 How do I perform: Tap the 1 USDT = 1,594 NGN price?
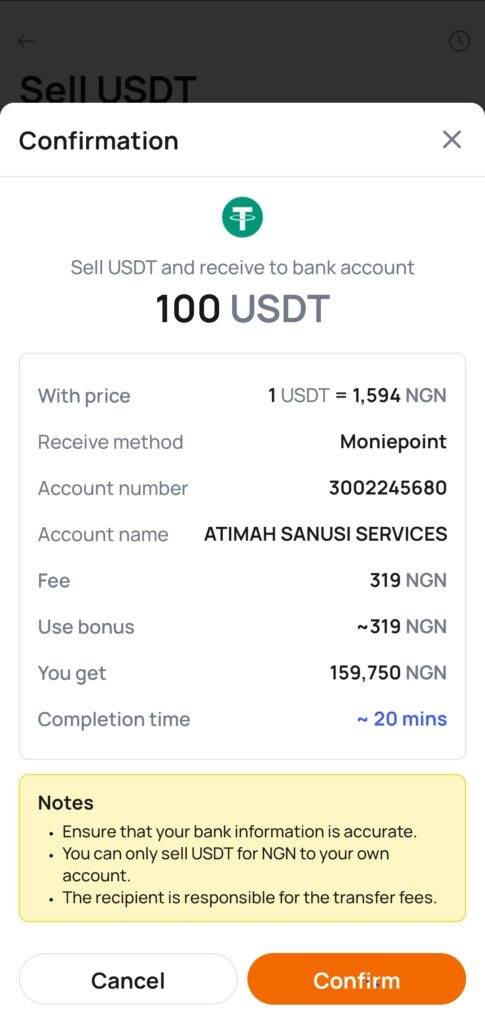pos(357,396)
